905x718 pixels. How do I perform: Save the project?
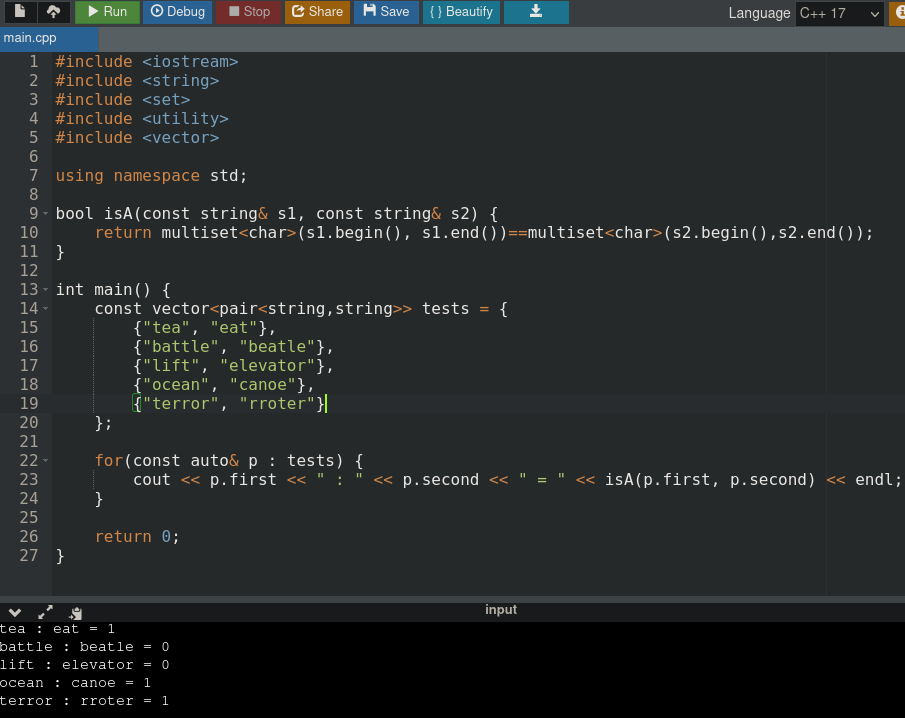pos(386,12)
